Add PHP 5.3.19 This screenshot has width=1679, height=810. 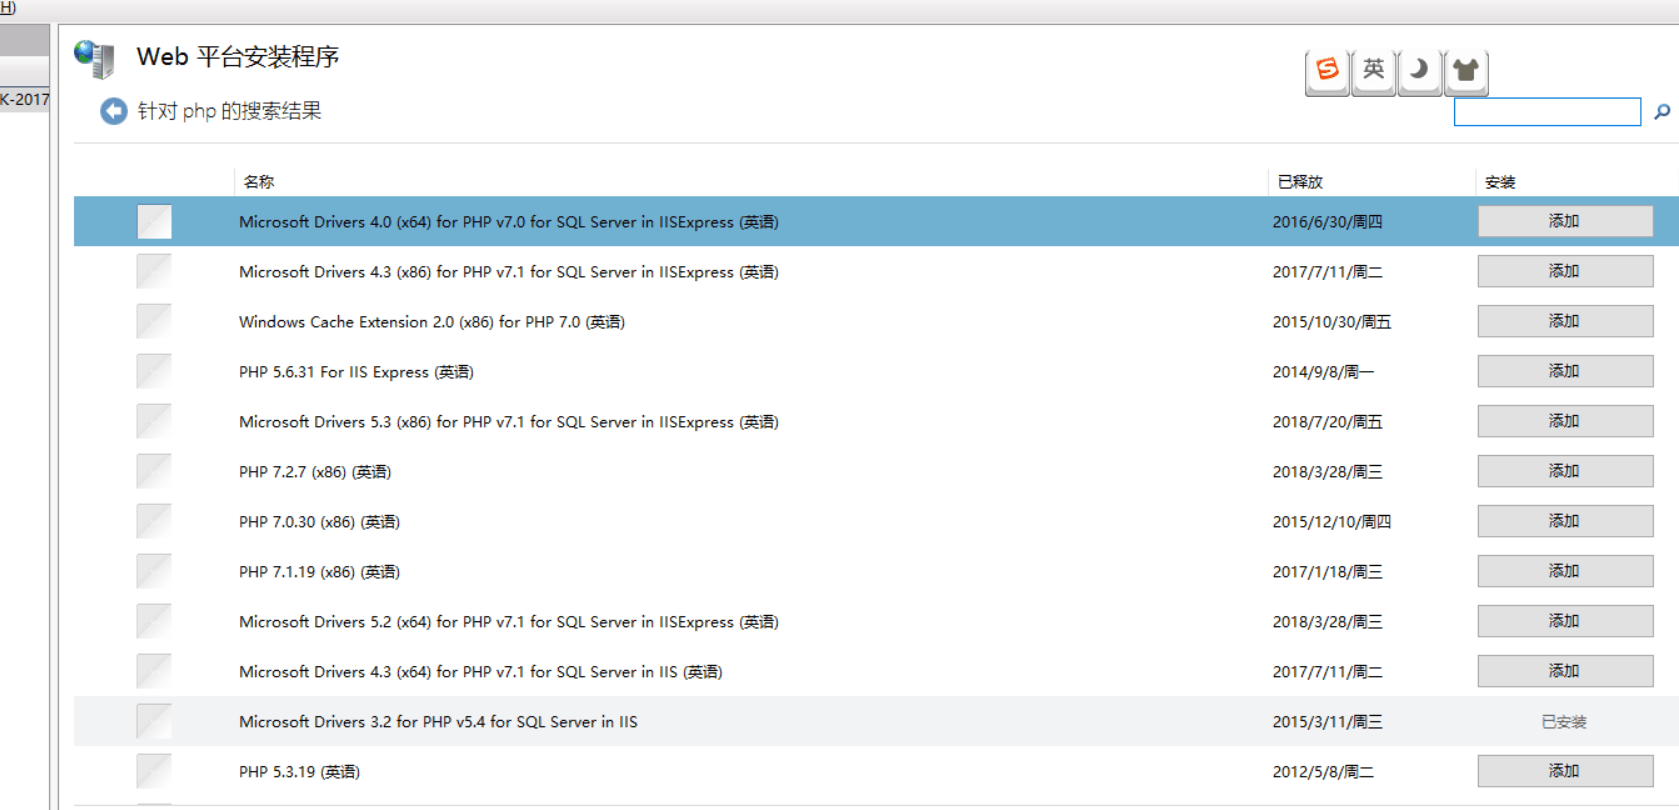1565,771
